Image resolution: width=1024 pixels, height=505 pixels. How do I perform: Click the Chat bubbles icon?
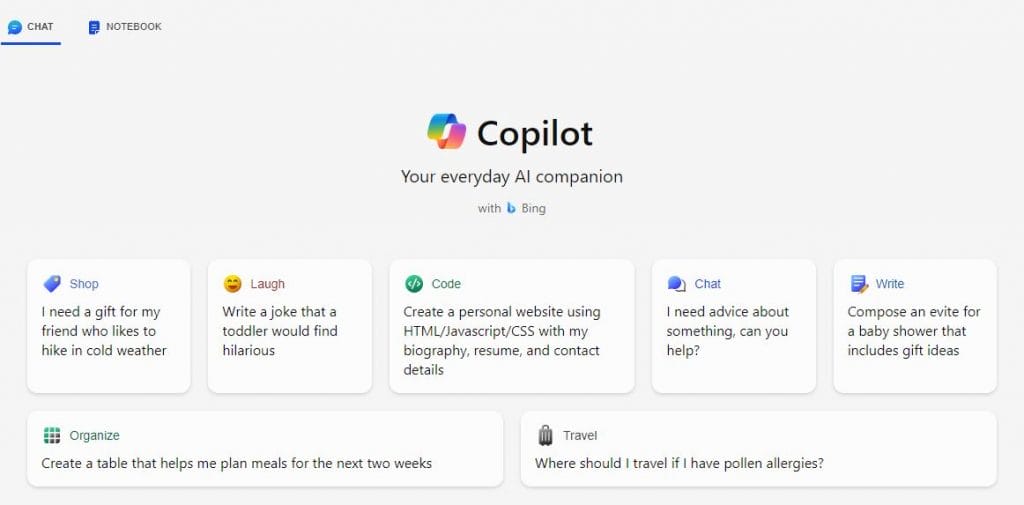point(676,284)
